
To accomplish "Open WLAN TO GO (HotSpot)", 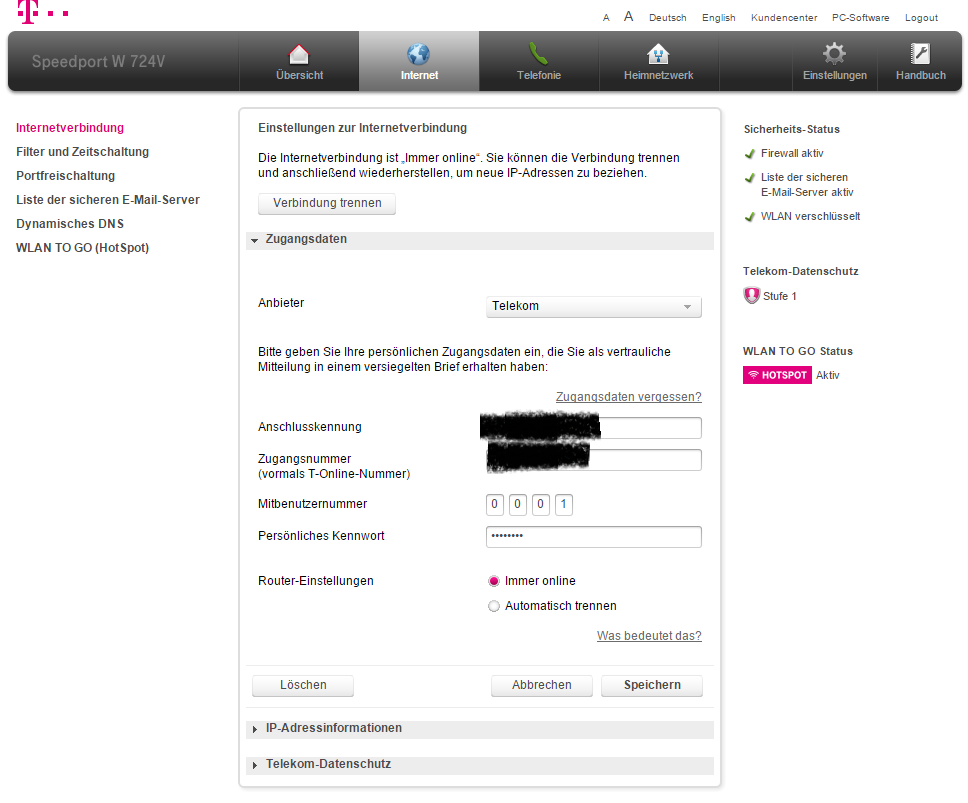I will pyautogui.click(x=83, y=248).
